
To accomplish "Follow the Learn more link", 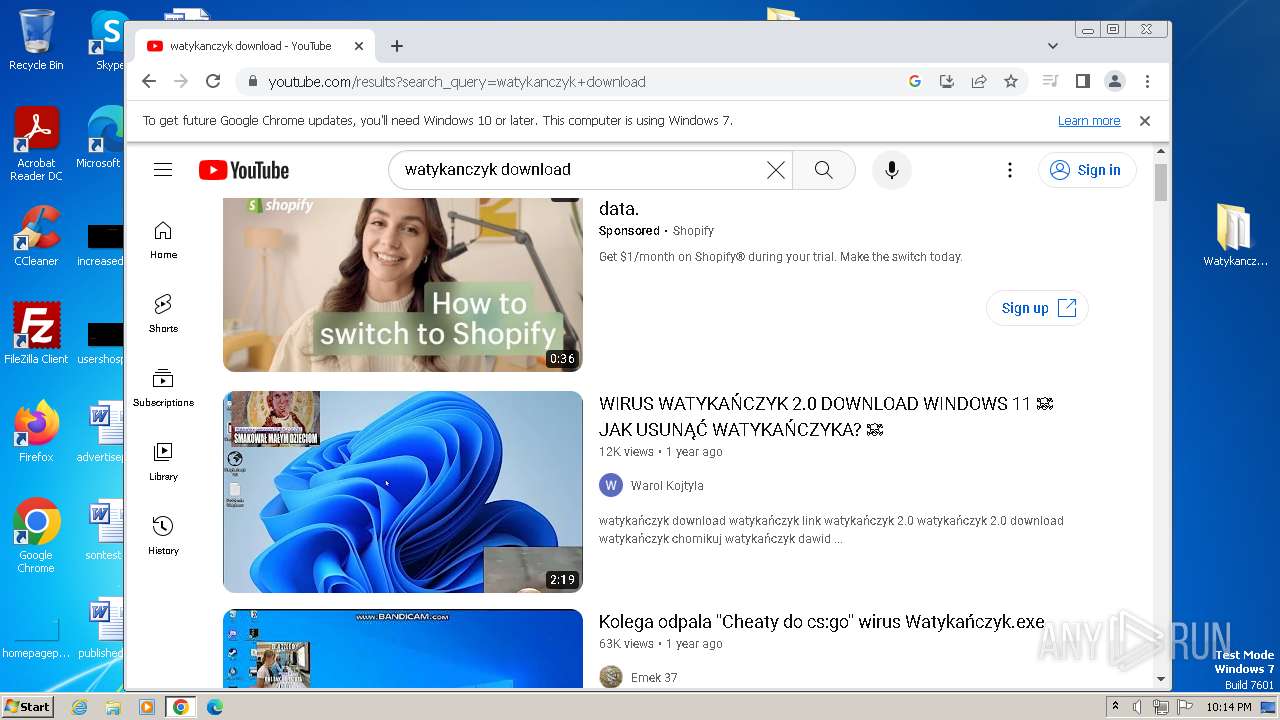I will point(1089,121).
